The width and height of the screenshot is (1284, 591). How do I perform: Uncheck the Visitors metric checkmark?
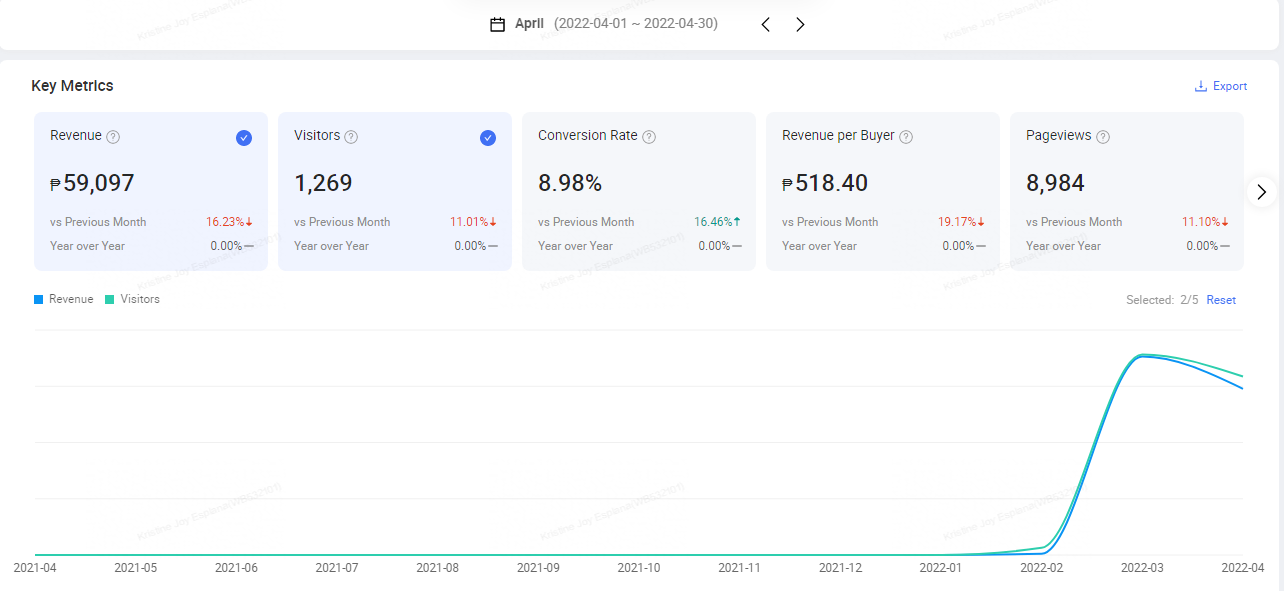pyautogui.click(x=488, y=138)
